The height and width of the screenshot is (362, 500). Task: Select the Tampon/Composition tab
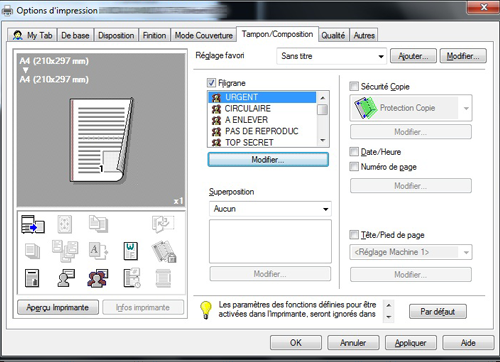pos(277,34)
